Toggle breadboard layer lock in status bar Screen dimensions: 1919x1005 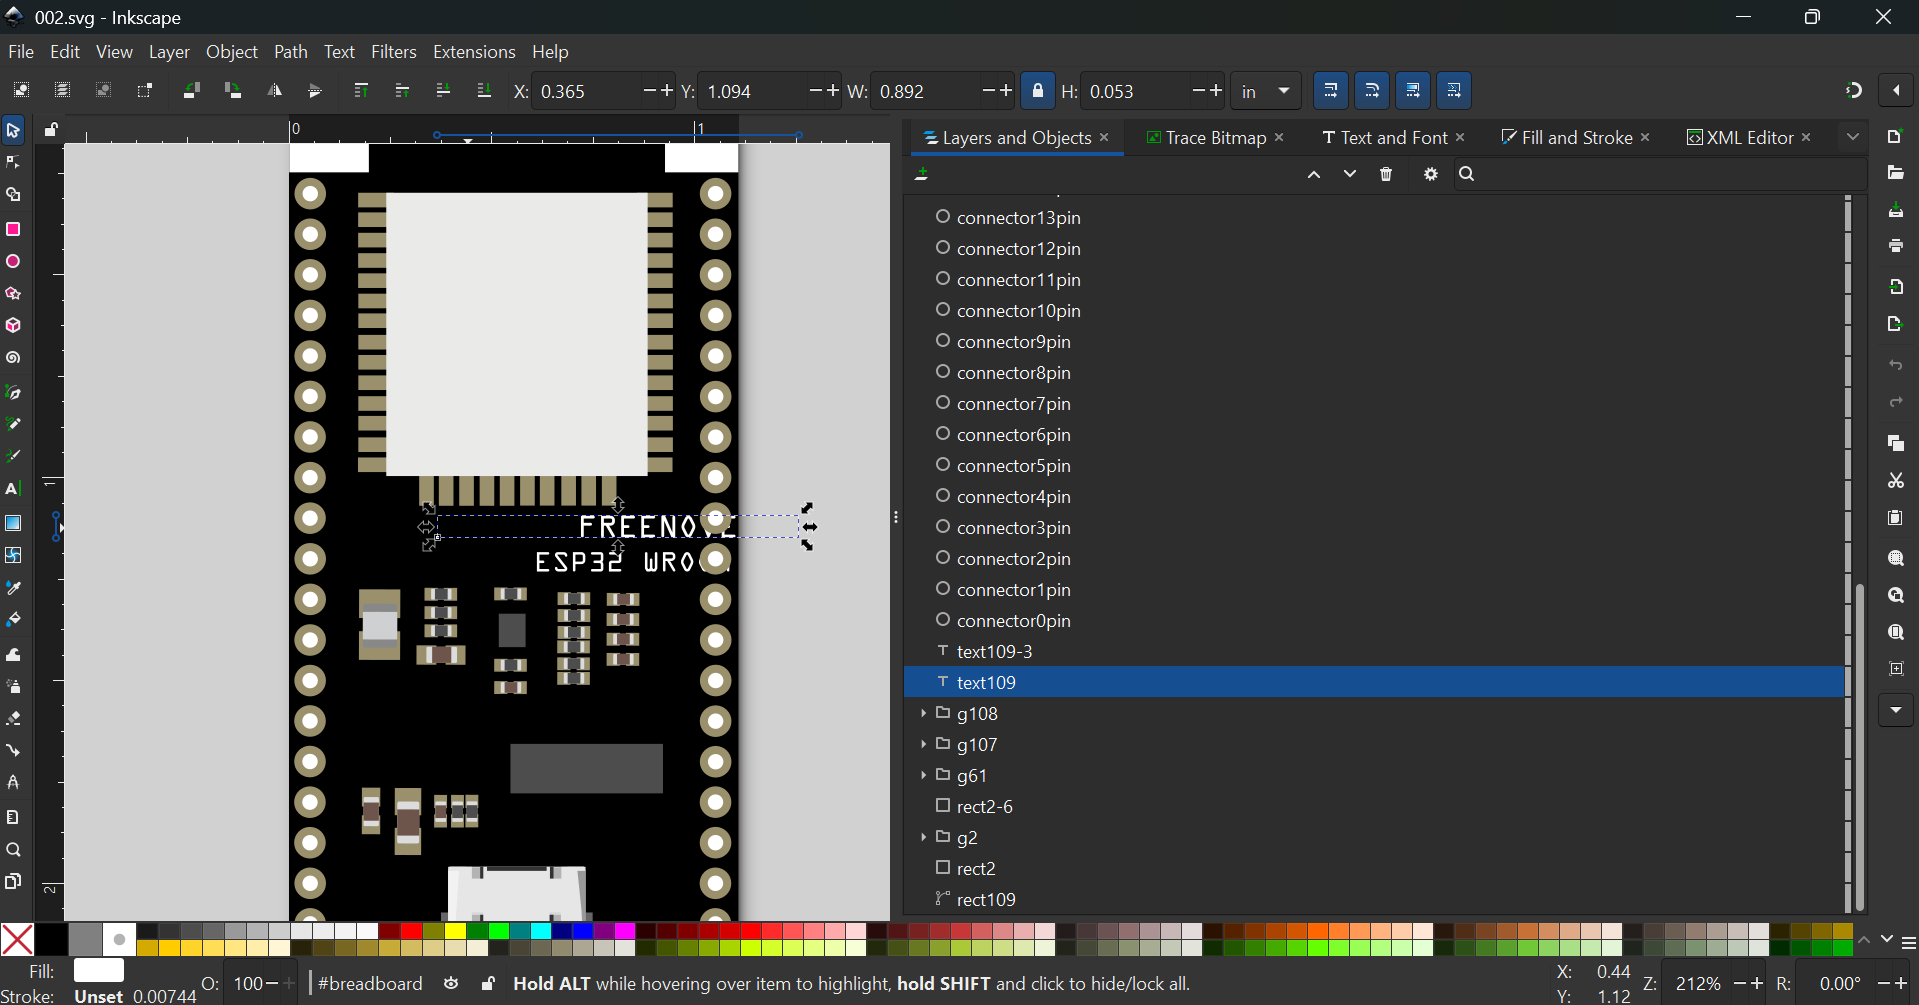[488, 984]
